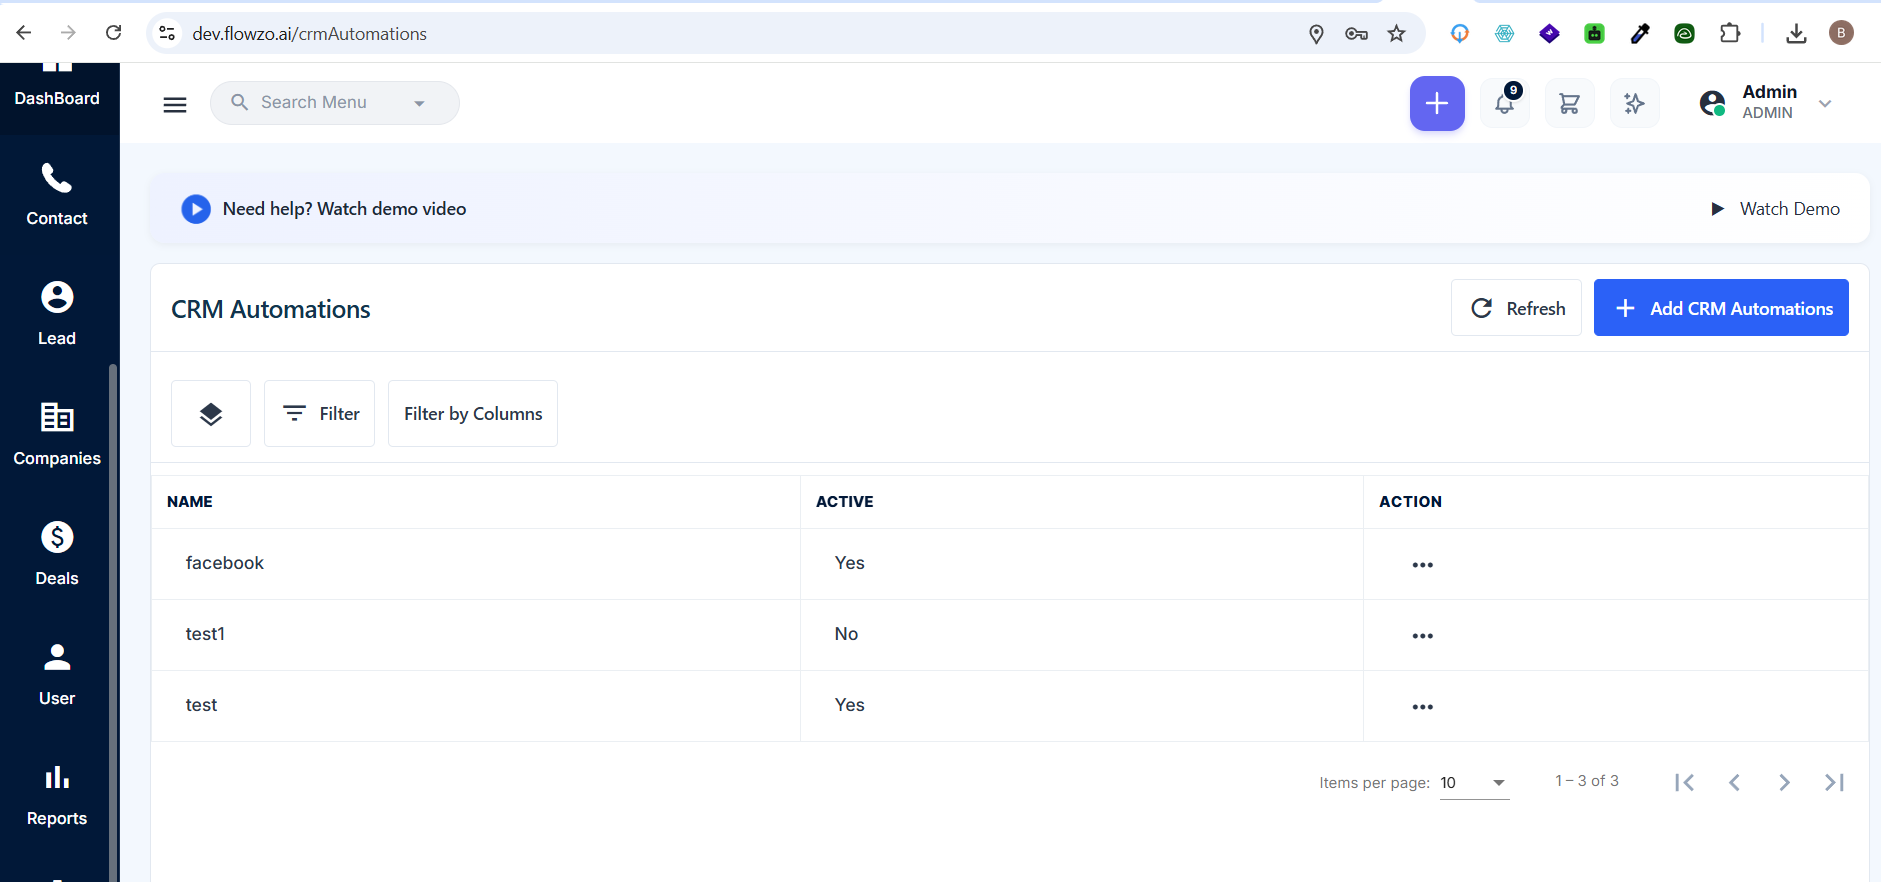1881x882 pixels.
Task: Click the Yes value for facebook
Action: pyautogui.click(x=850, y=563)
